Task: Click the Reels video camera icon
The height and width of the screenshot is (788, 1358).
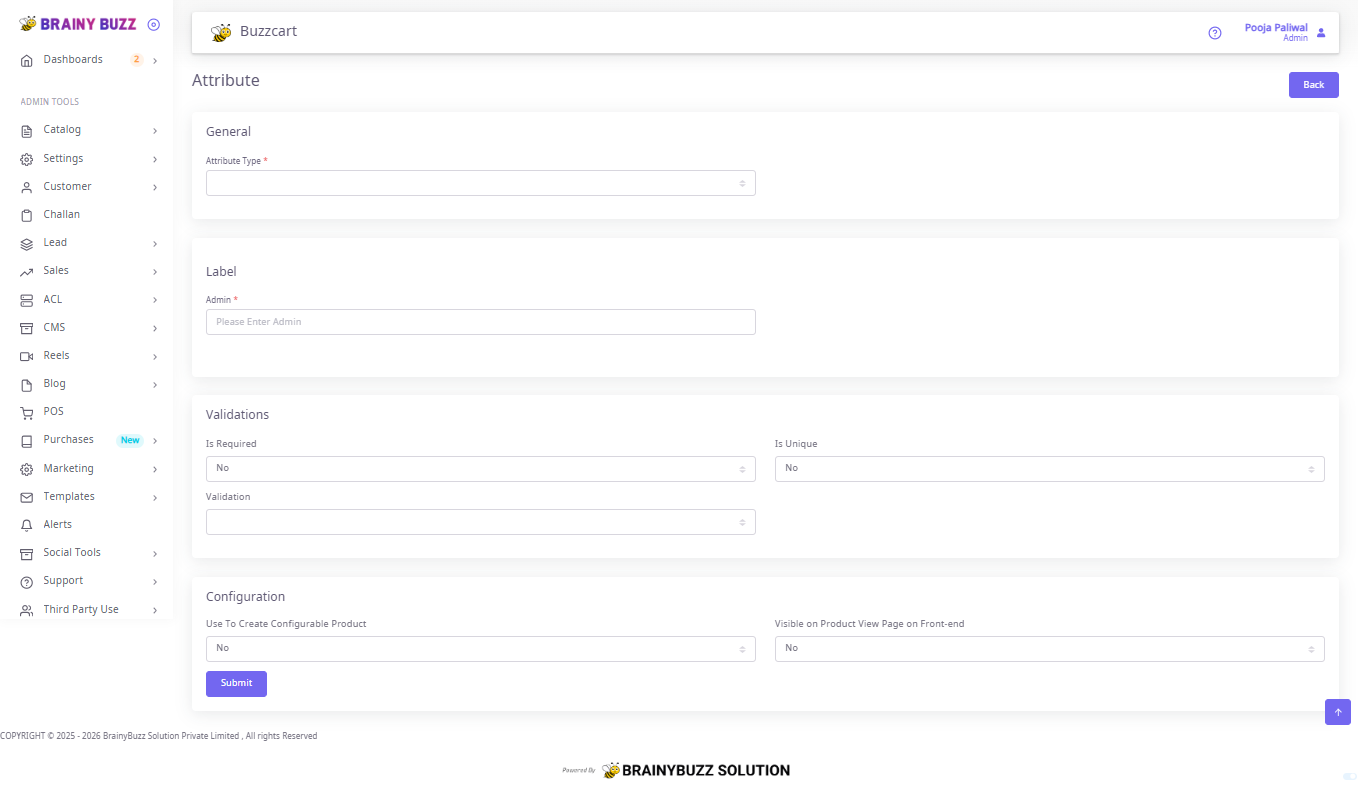Action: tap(27, 356)
